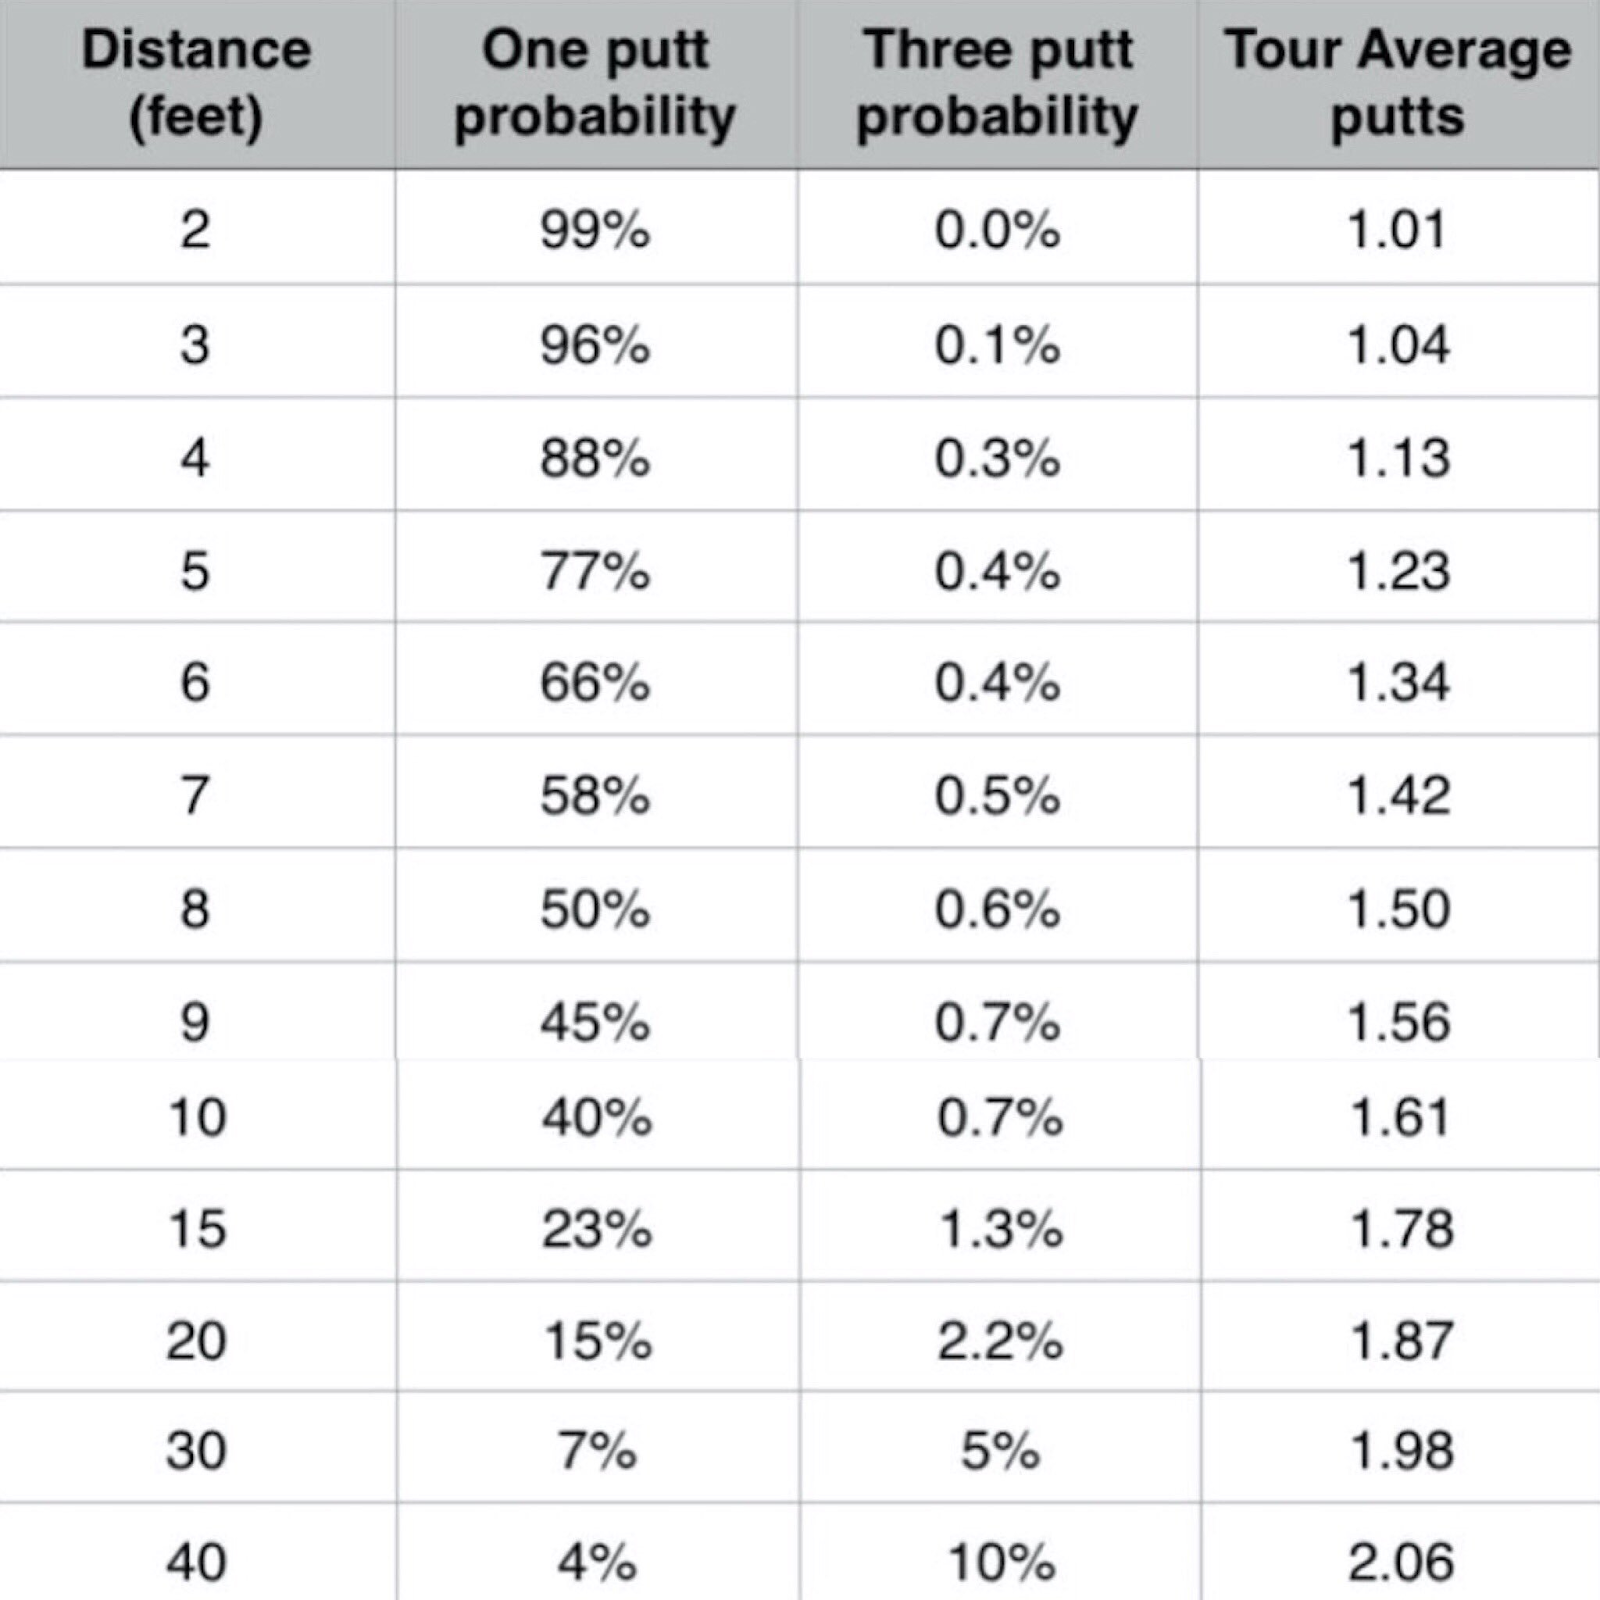This screenshot has width=1600, height=1600.
Task: Select the Tour Average putts header
Action: [1399, 83]
